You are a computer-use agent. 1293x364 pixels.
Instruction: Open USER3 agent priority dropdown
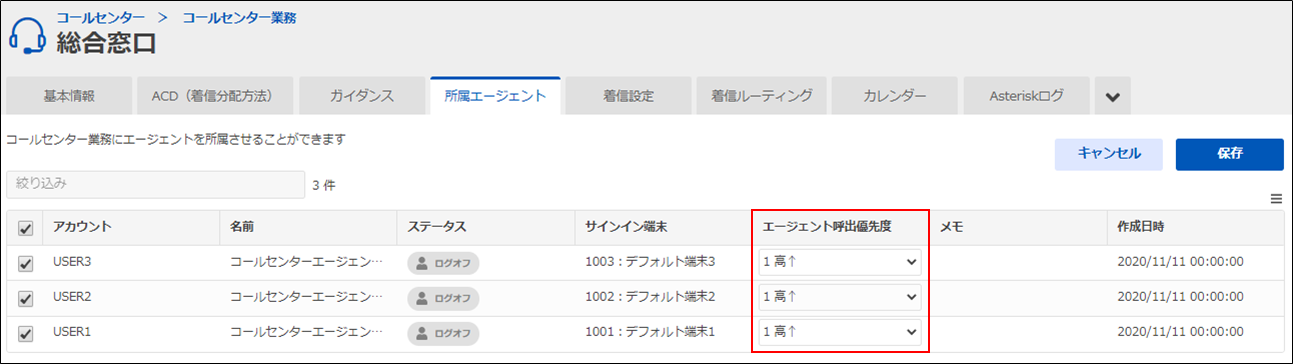(x=840, y=262)
